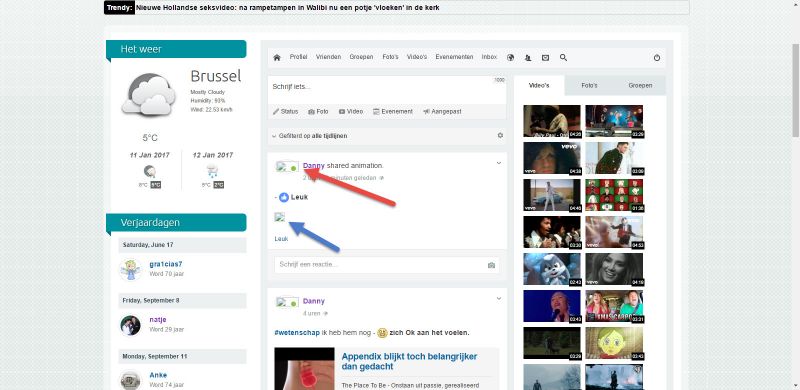800x390 pixels.
Task: Click the blue Leuk thumbs-up icon
Action: (284, 197)
